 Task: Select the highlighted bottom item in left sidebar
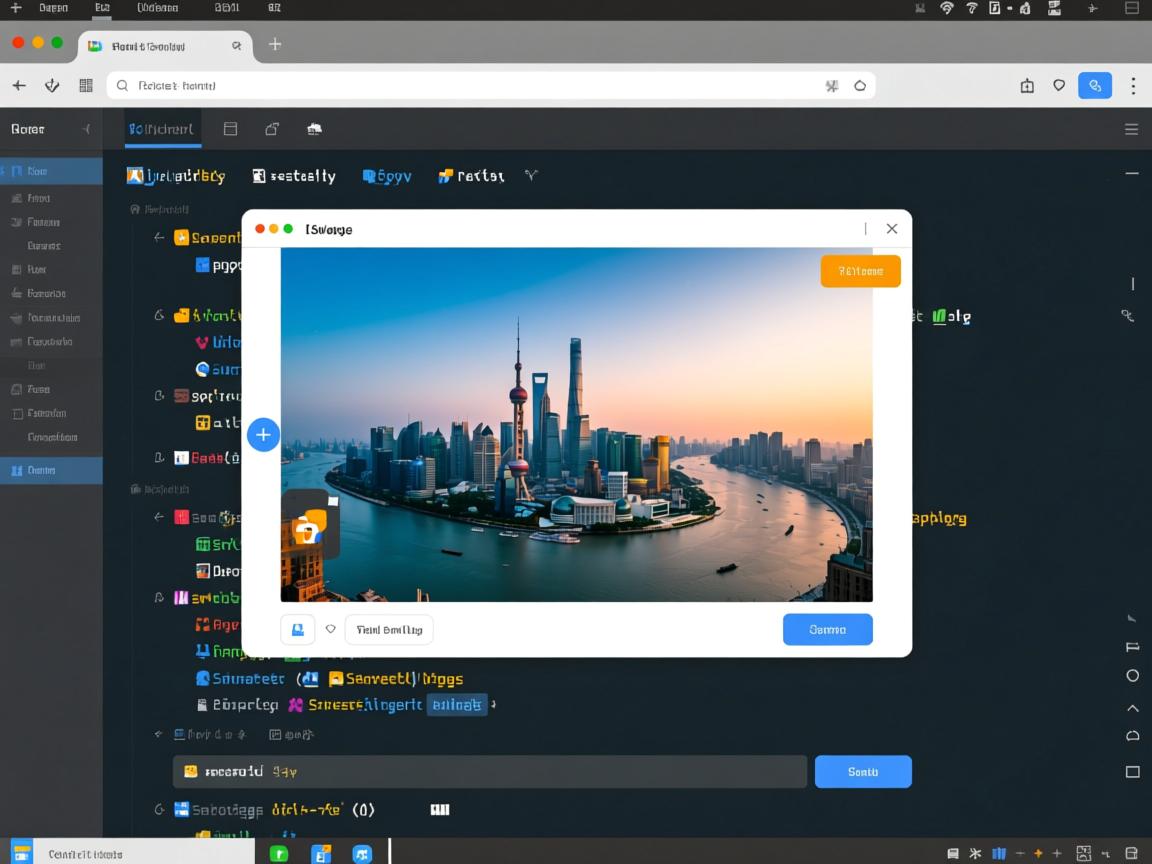pos(51,470)
